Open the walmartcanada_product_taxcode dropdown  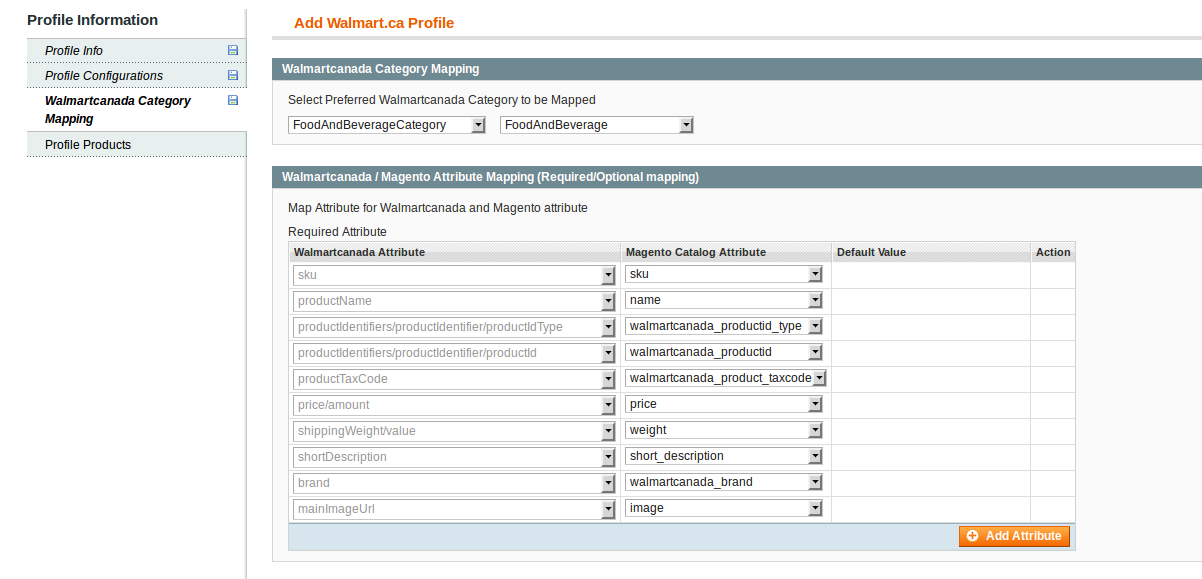726,378
